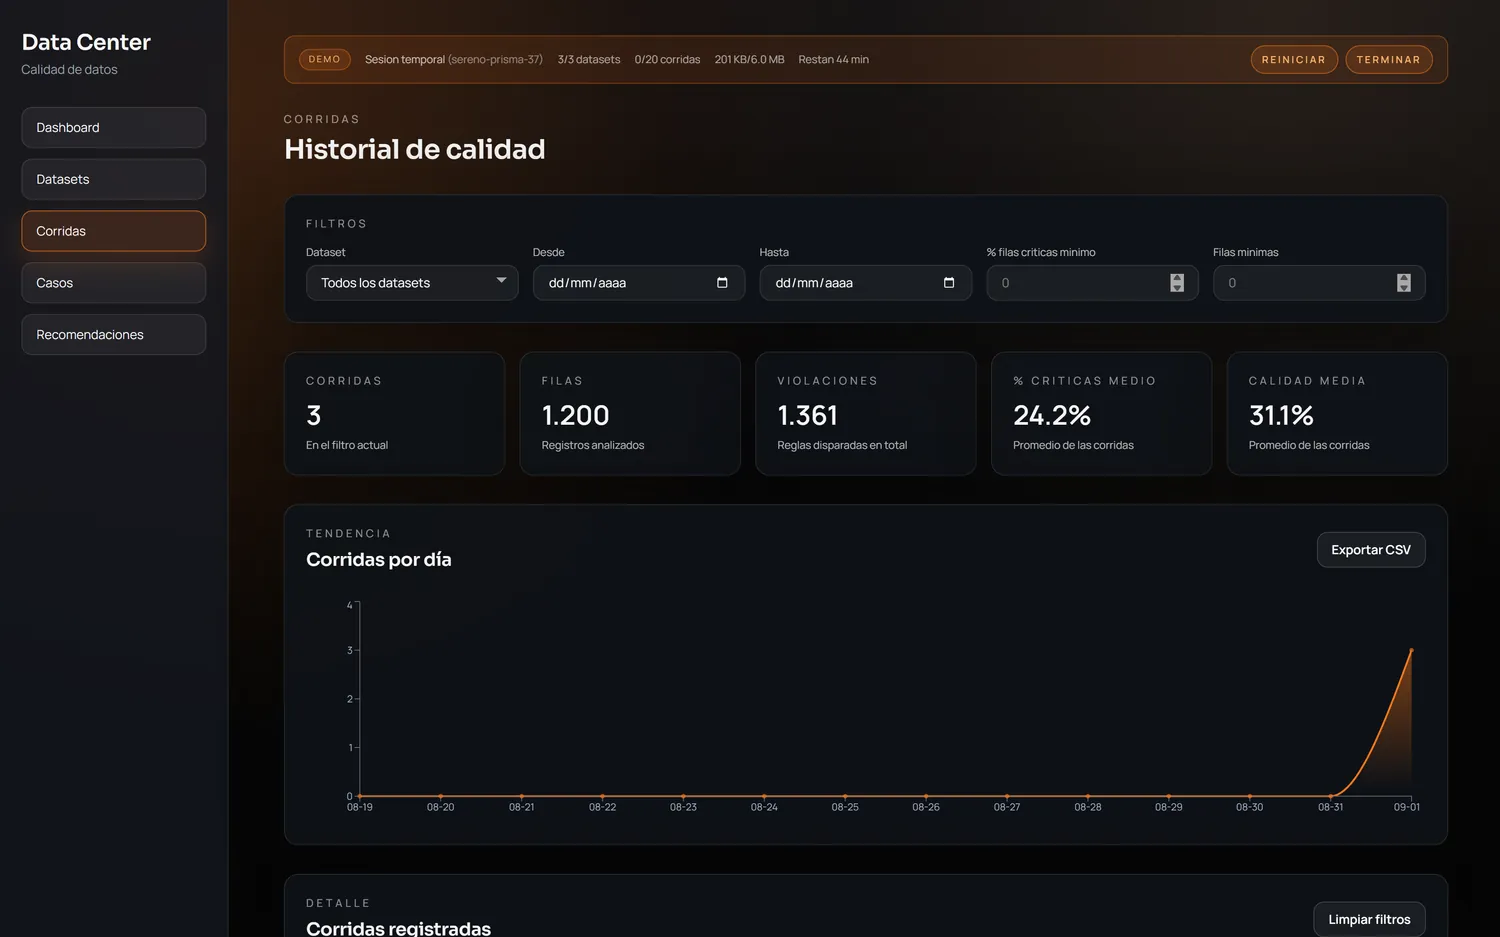
Task: Click the REINICIAR session button
Action: pyautogui.click(x=1293, y=60)
